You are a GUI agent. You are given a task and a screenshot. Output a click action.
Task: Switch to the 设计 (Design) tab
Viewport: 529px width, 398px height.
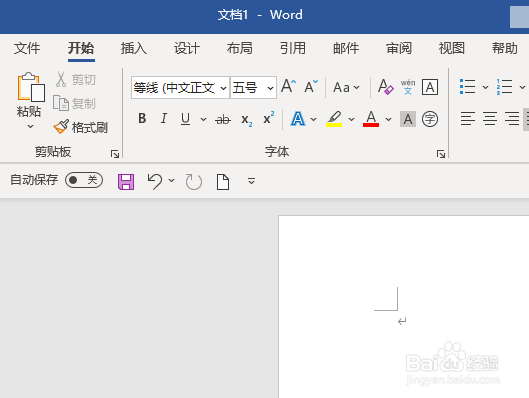coord(187,48)
